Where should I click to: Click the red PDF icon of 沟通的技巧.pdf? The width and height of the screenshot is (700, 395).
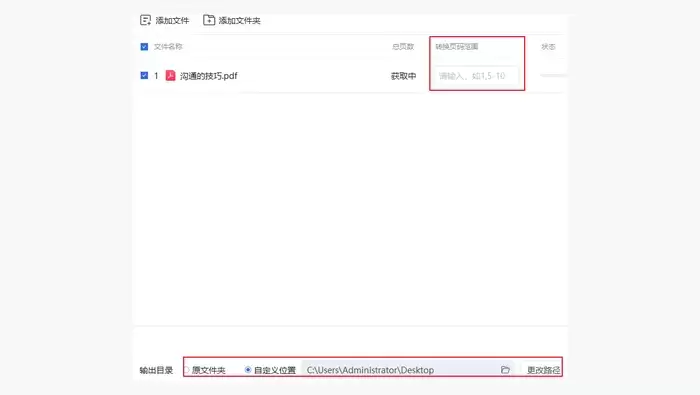click(x=170, y=75)
